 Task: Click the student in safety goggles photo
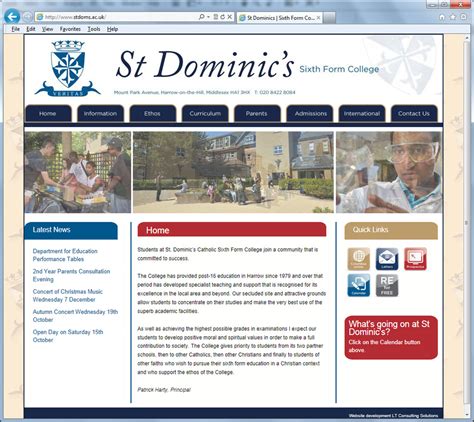click(x=389, y=172)
